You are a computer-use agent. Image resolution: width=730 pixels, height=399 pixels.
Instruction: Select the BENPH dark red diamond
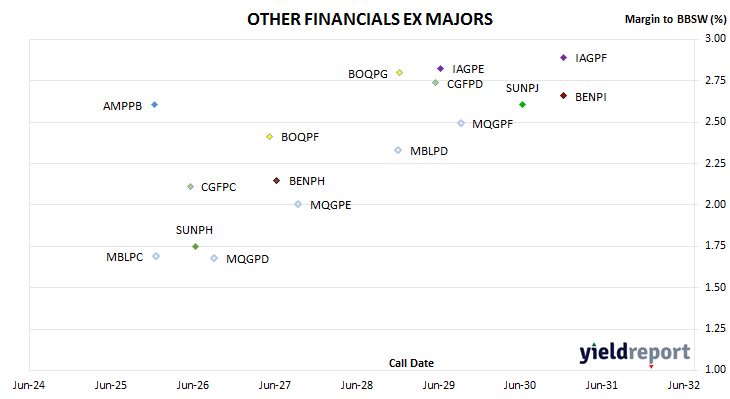(277, 181)
